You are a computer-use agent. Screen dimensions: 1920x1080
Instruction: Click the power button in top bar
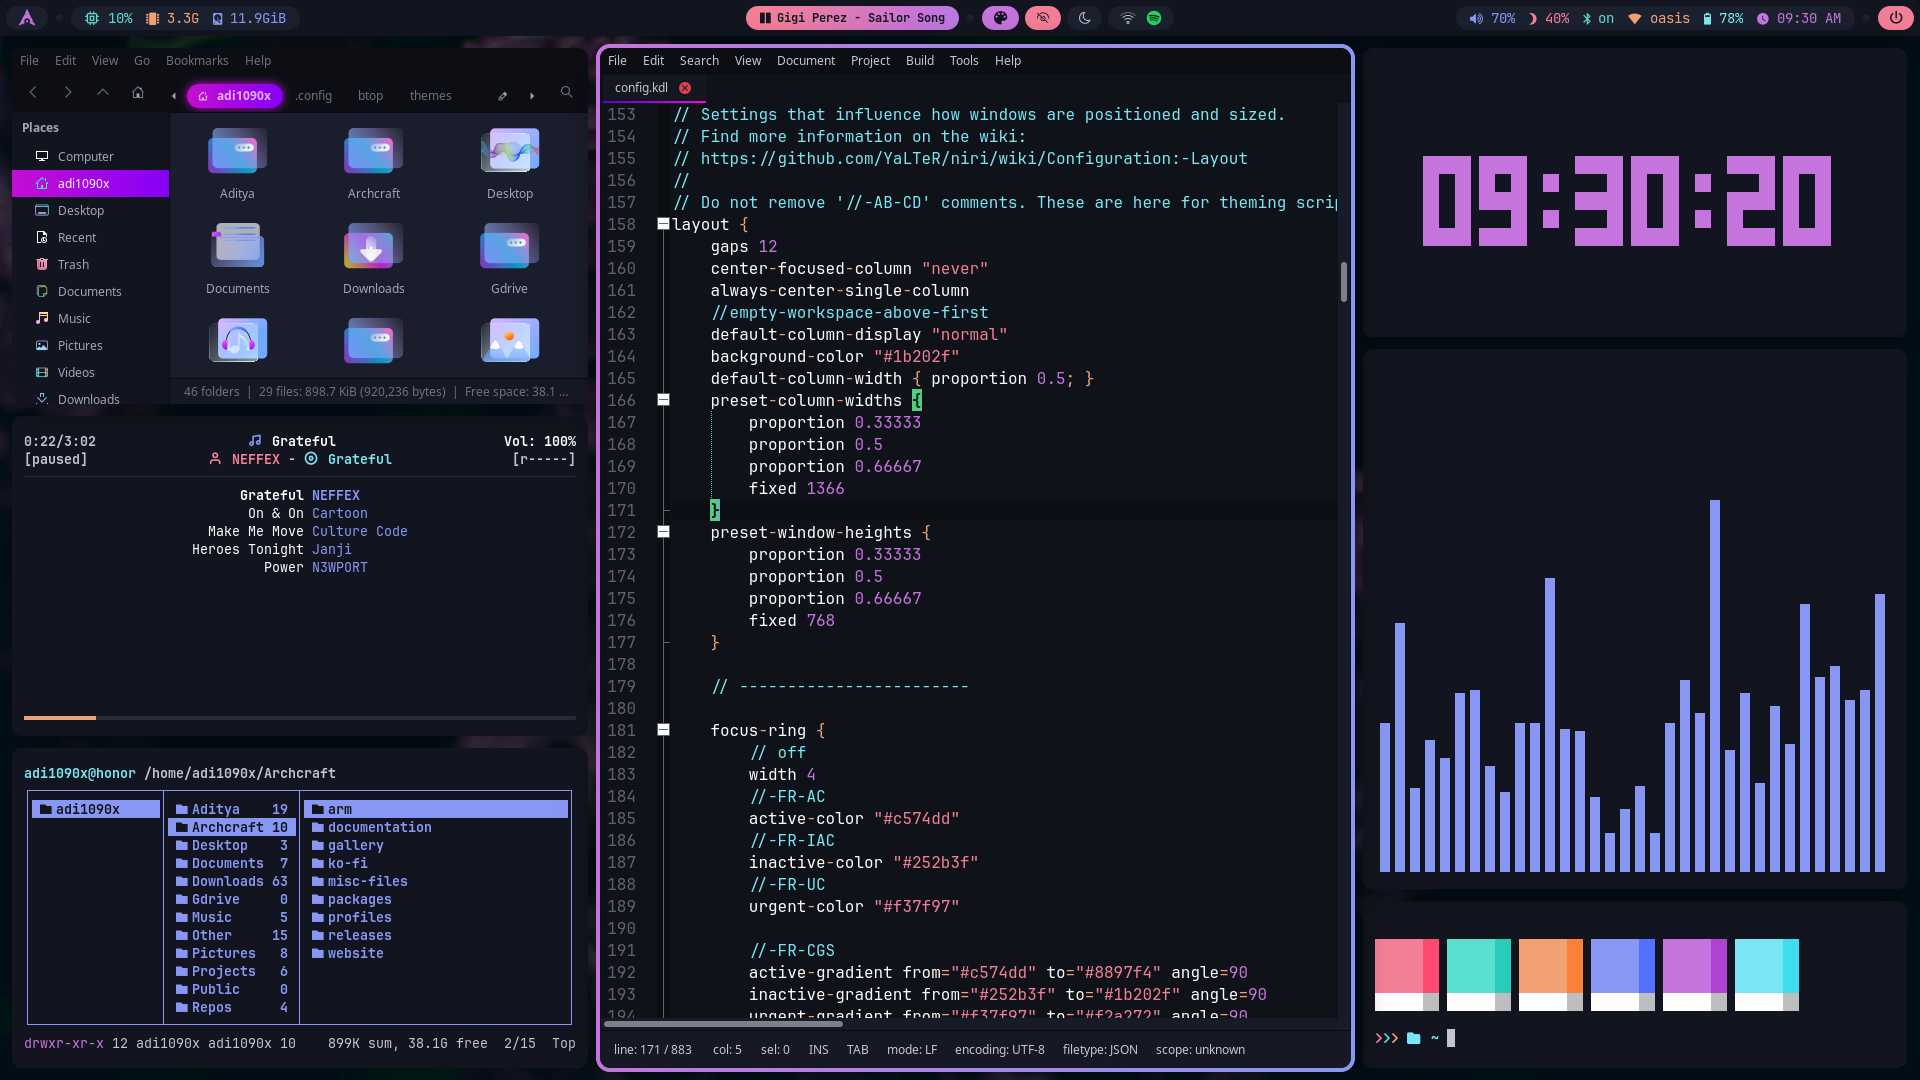1895,18
